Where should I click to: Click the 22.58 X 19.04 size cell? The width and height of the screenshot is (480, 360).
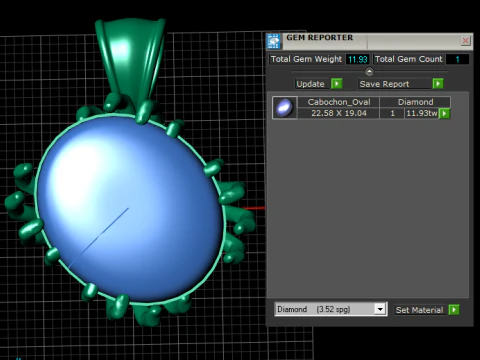(338, 113)
